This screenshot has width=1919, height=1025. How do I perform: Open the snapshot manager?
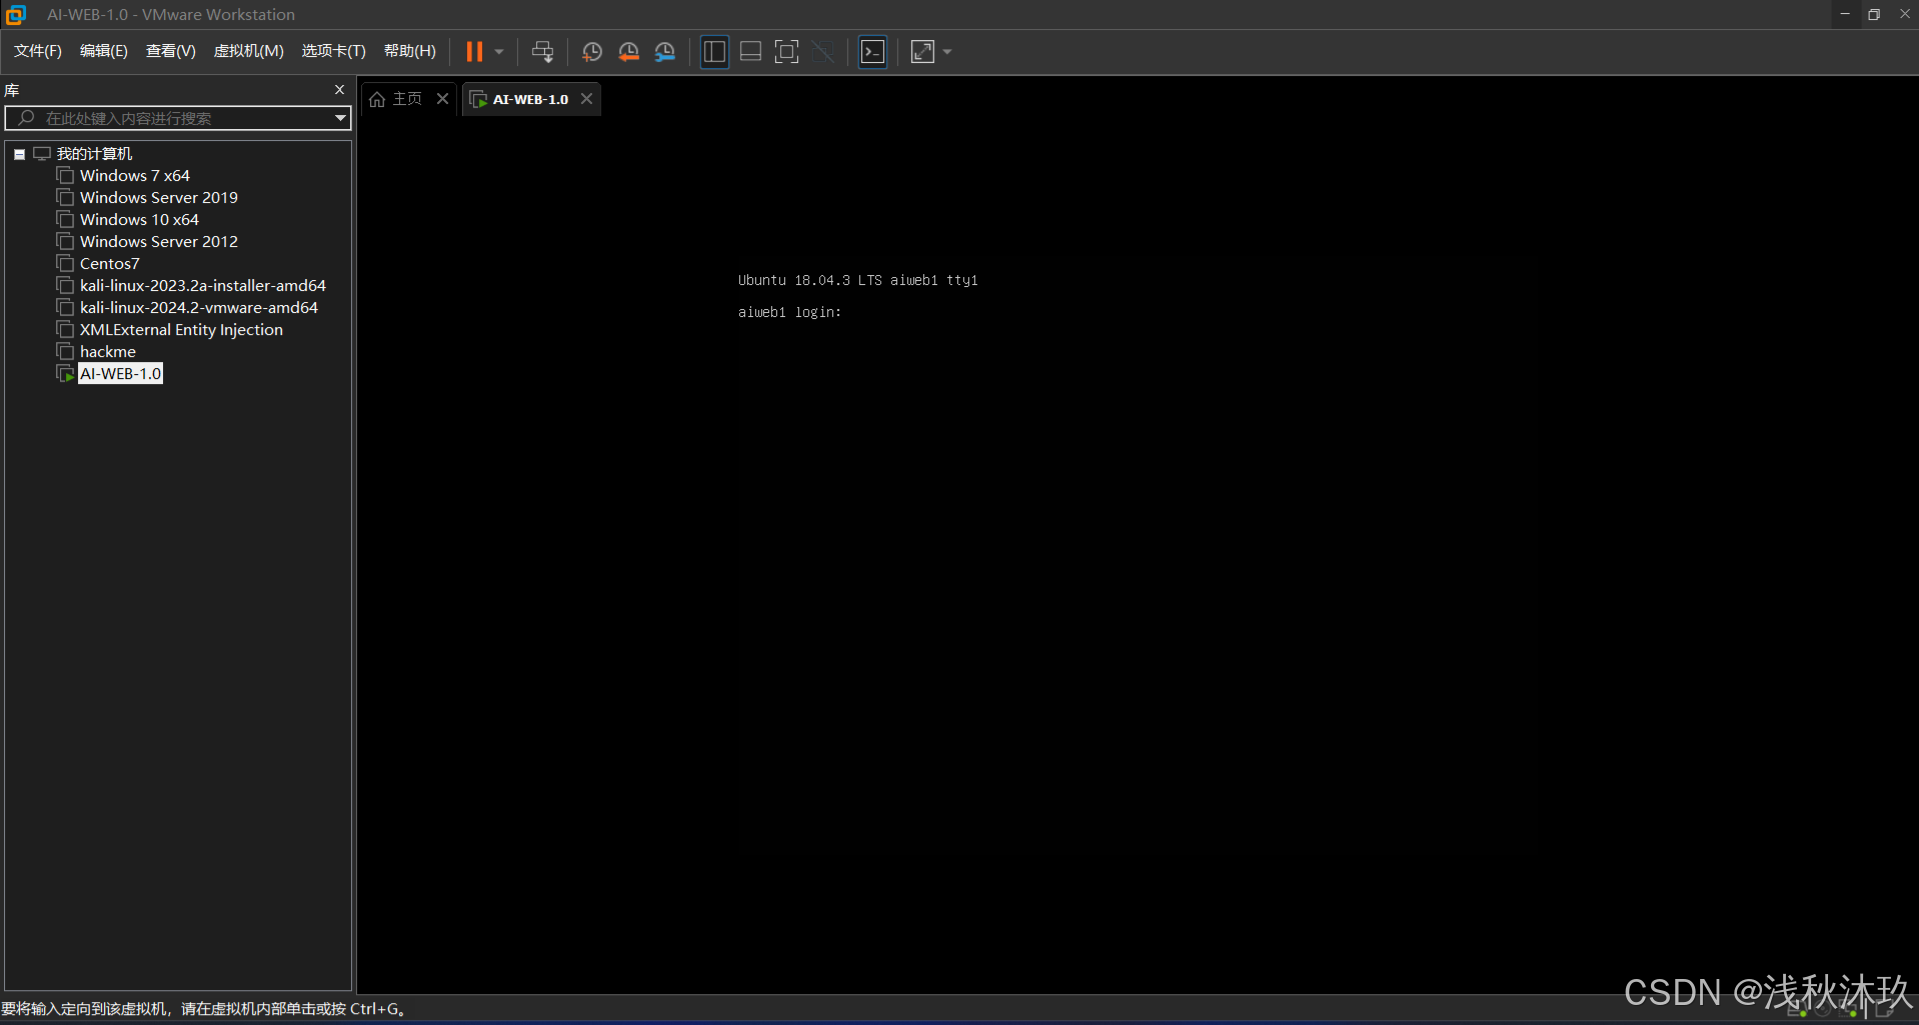(x=665, y=52)
